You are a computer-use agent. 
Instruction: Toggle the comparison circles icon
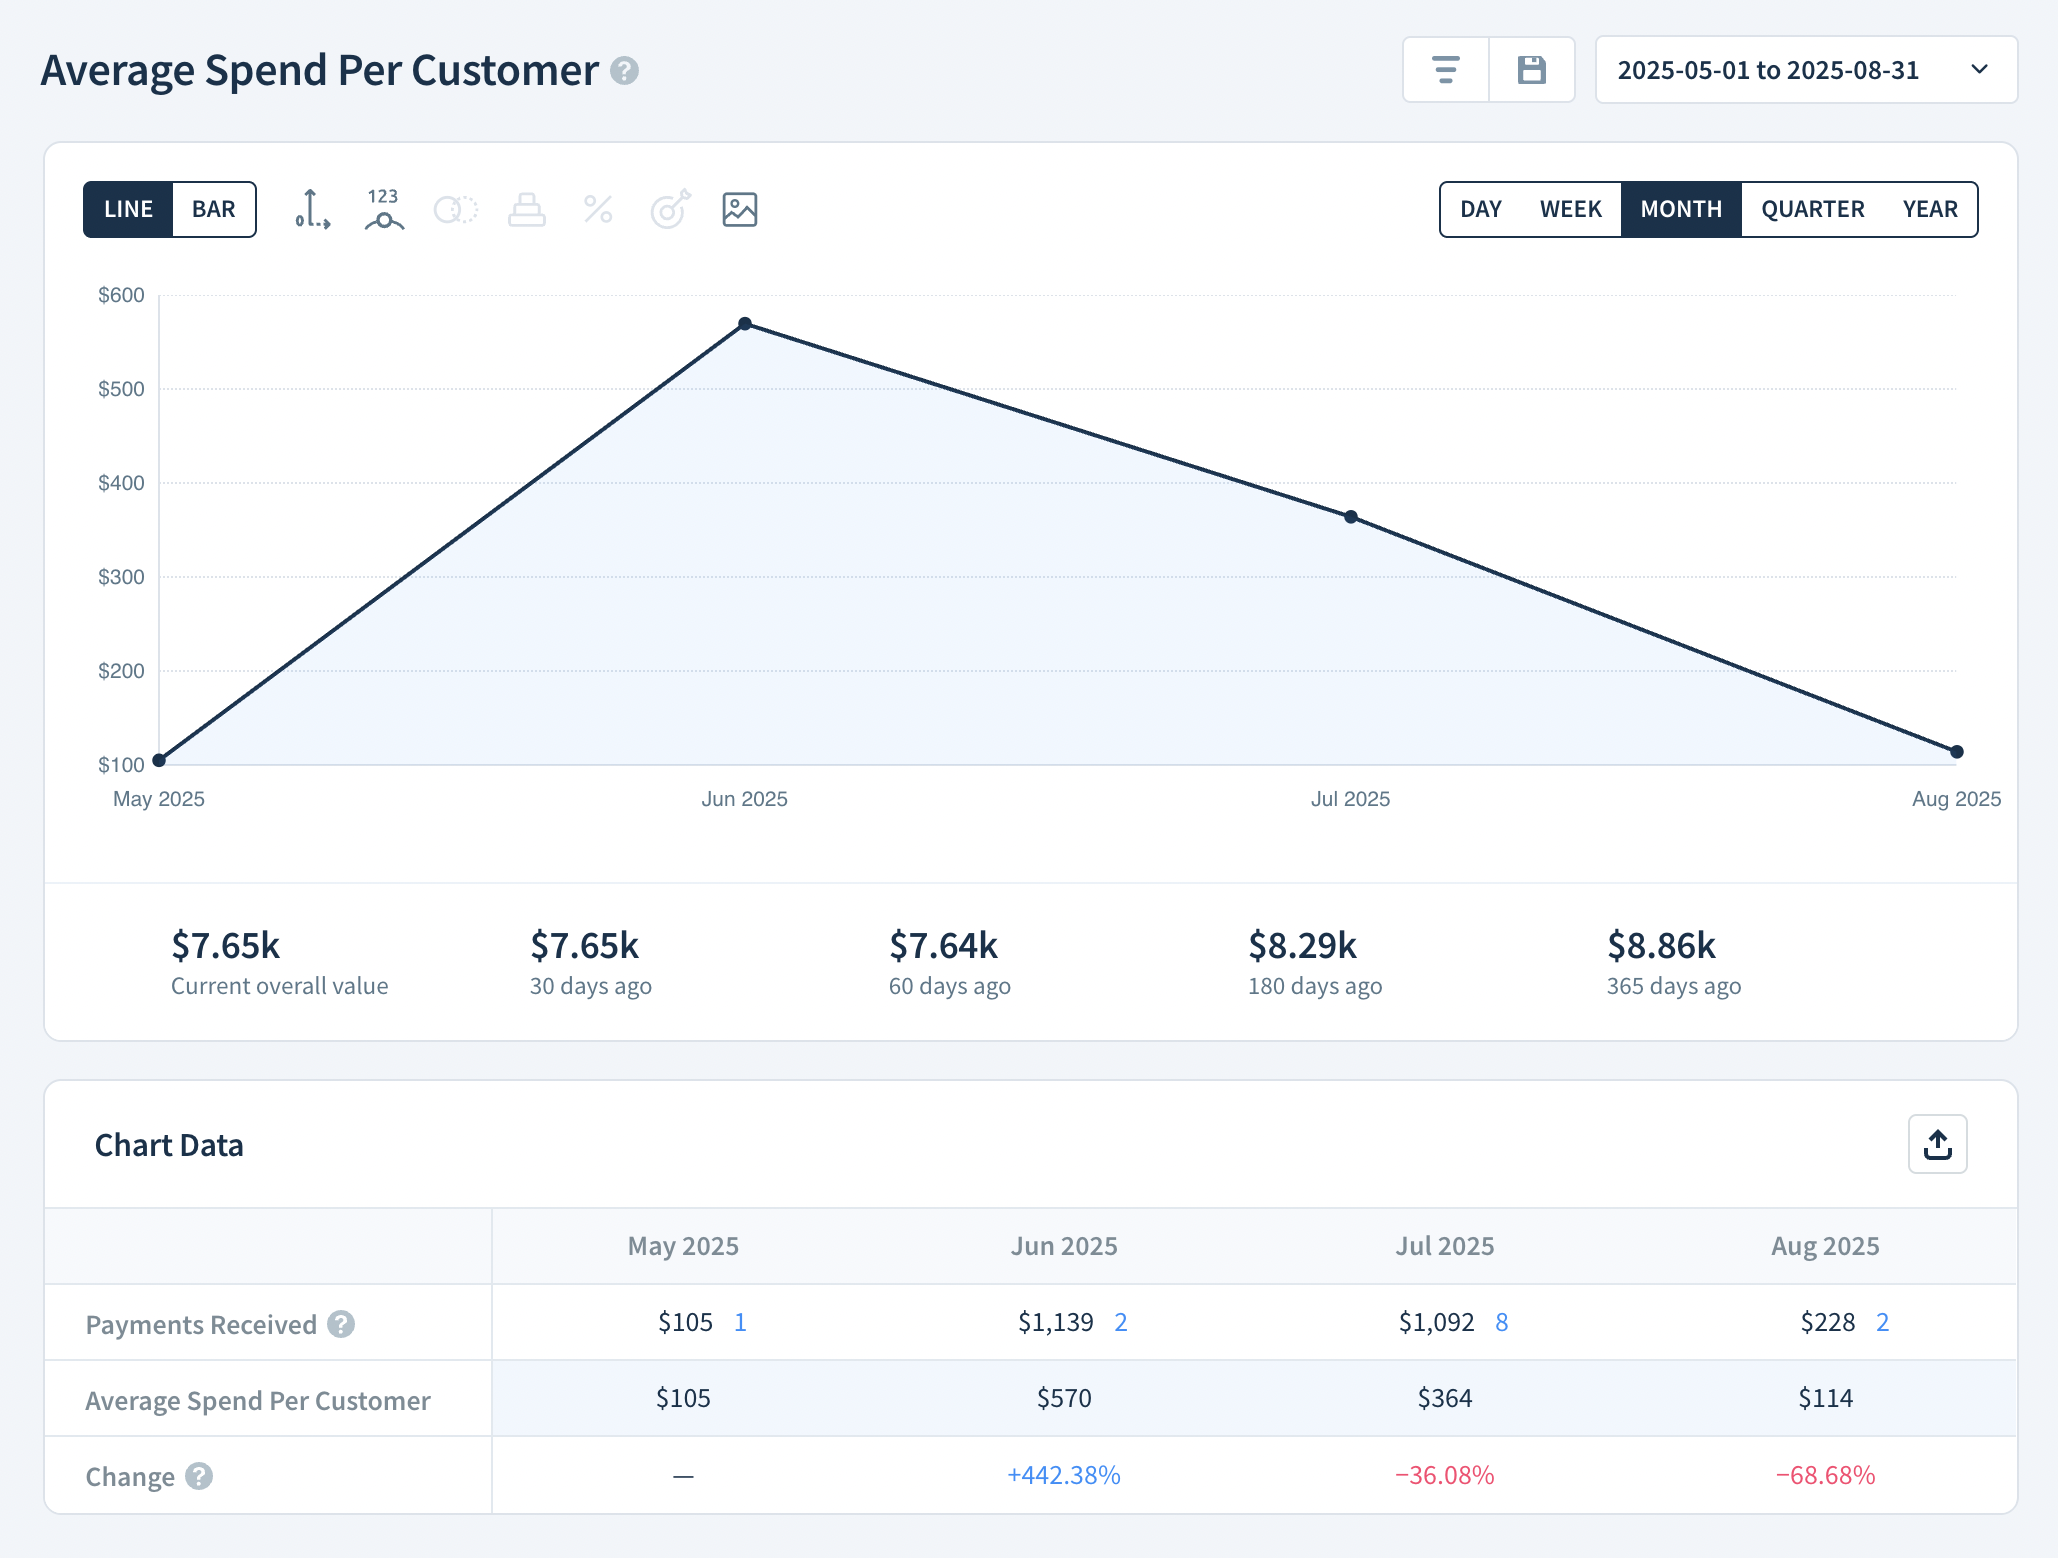pos(455,209)
